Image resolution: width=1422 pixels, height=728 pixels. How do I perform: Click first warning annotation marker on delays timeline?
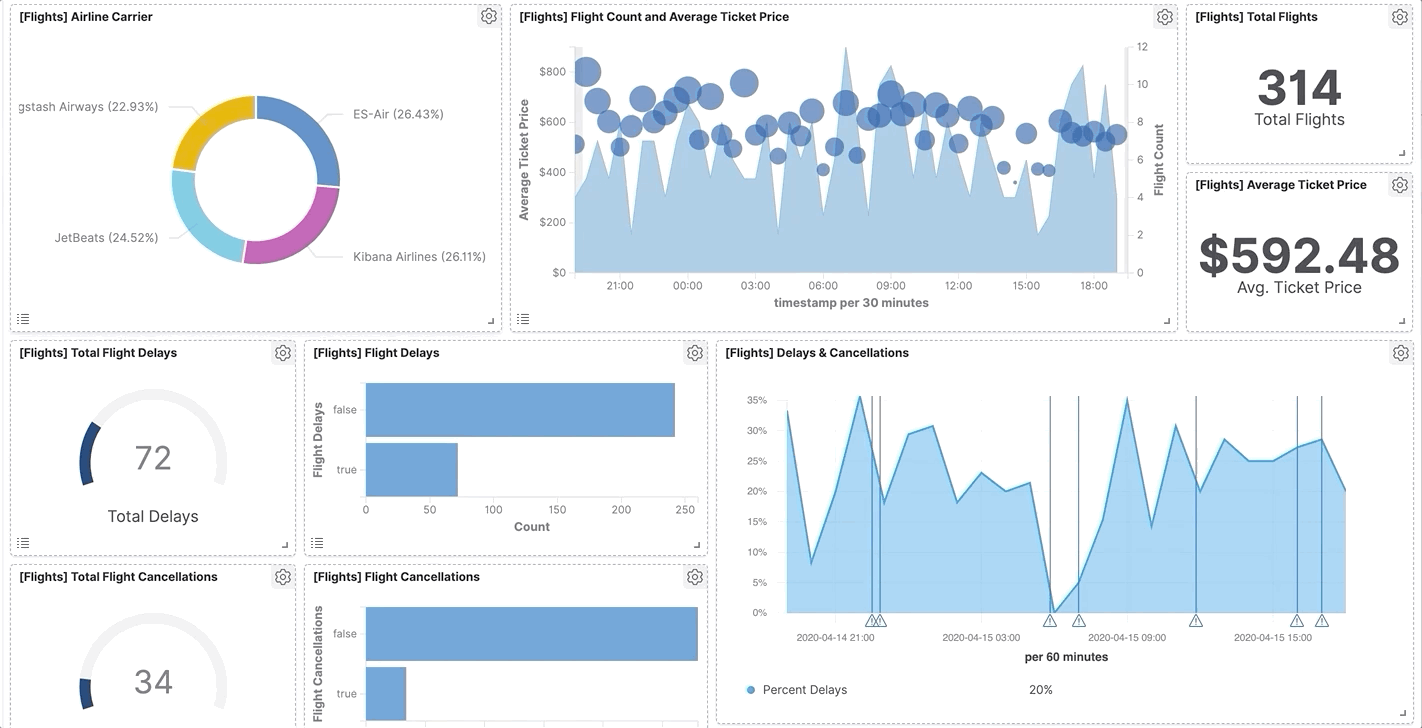[871, 621]
